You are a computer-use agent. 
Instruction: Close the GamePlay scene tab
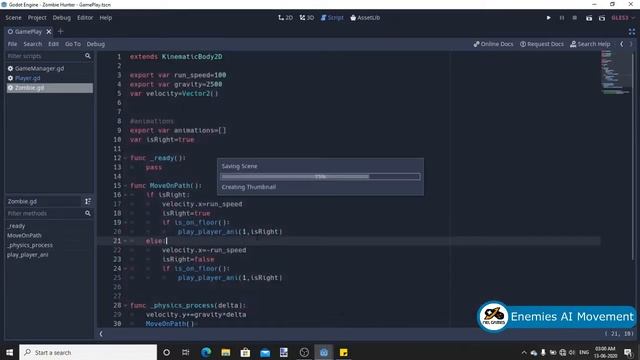(49, 31)
